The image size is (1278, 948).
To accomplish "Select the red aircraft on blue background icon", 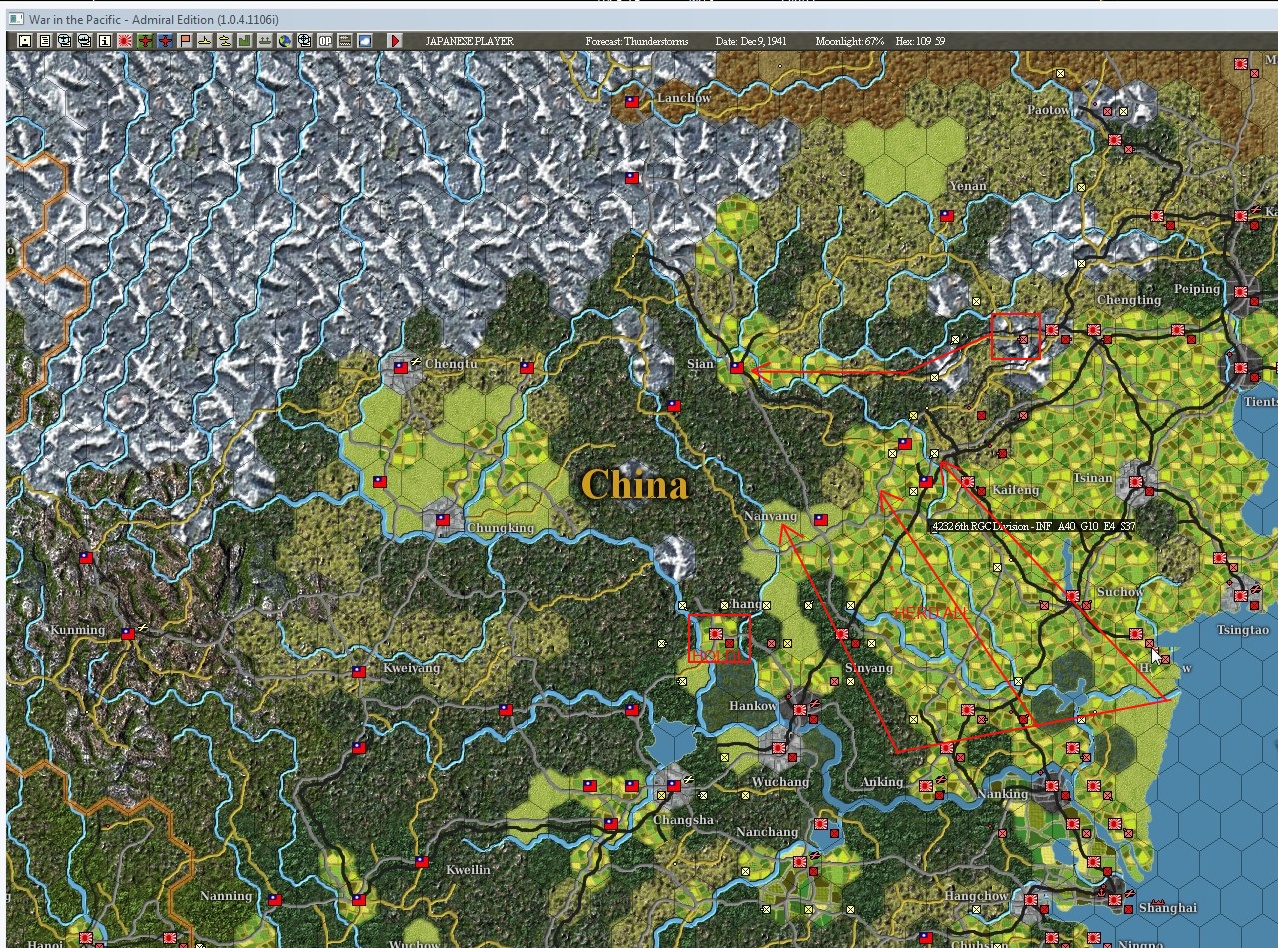I will (165, 41).
